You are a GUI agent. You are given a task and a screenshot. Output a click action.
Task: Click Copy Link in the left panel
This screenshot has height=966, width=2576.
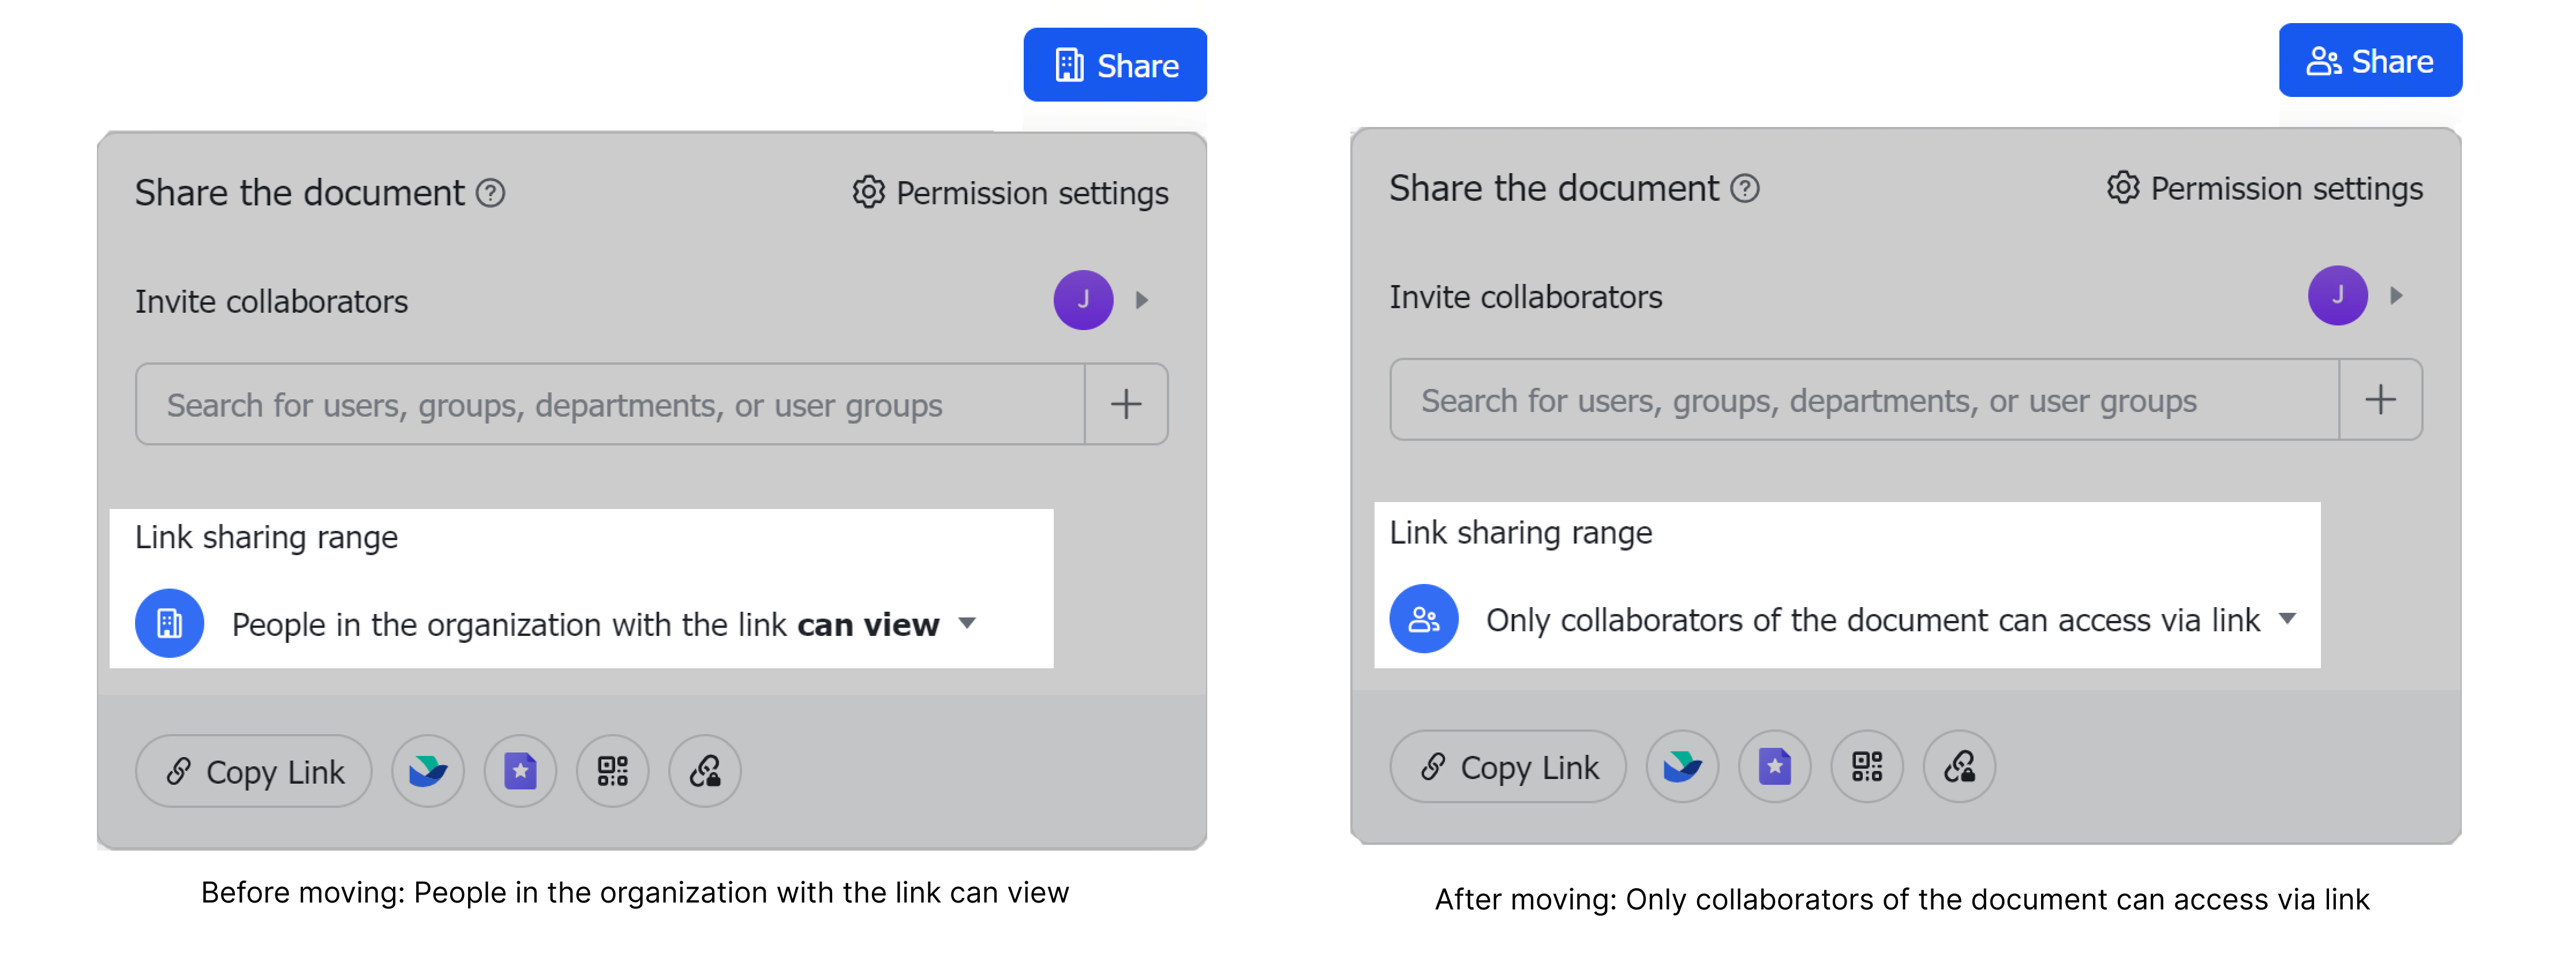[x=254, y=771]
